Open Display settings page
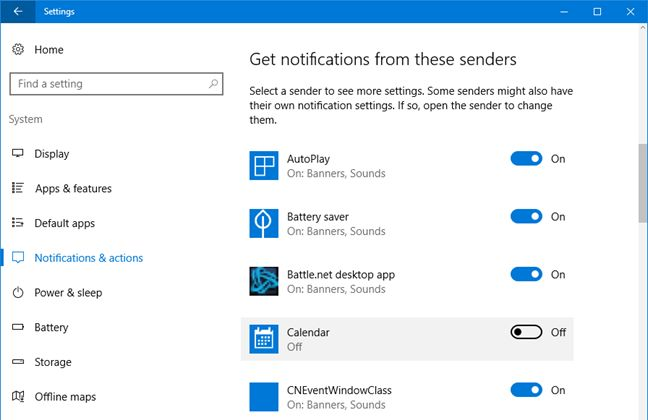Screen dimensions: 648x420 pyautogui.click(x=52, y=154)
